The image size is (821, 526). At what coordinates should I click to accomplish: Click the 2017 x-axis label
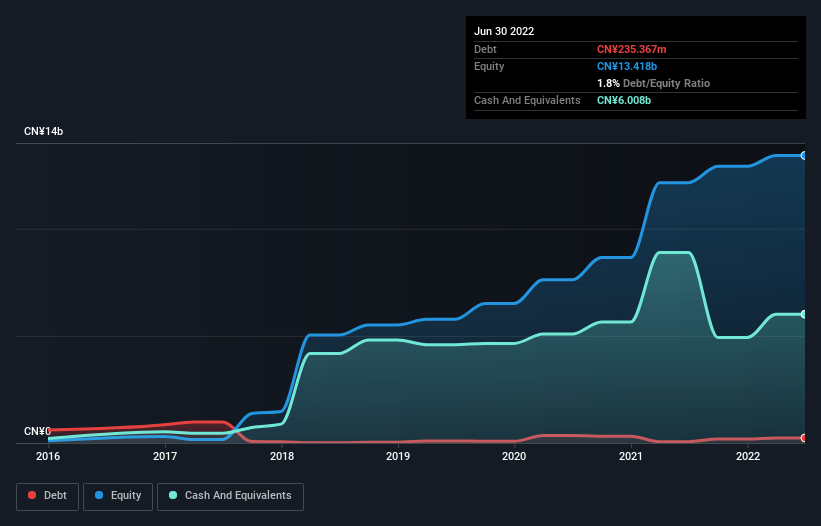[x=165, y=456]
